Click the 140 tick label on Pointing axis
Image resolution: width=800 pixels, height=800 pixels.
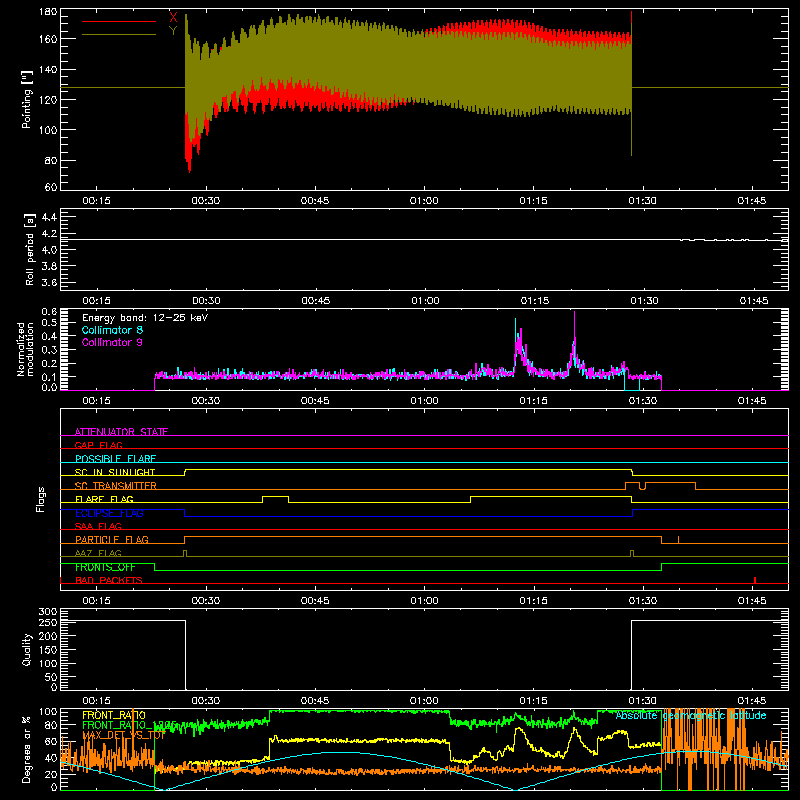48,69
